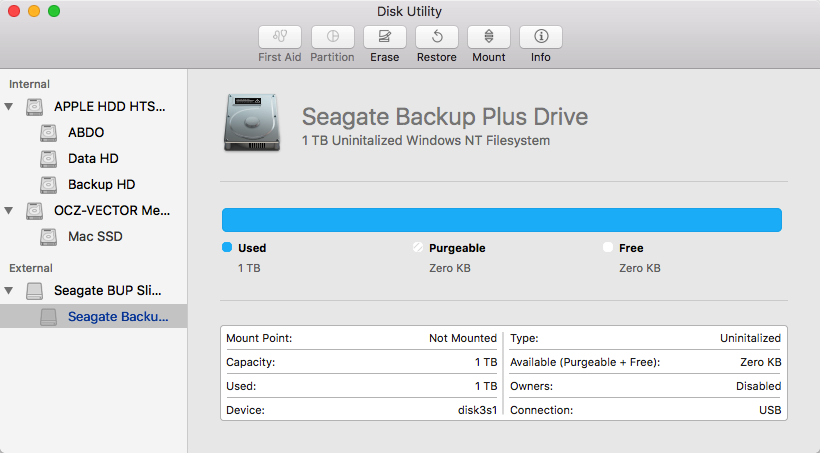Click the Capacity 1 TB value
Viewport: 820px width, 453px height.
coord(486,362)
